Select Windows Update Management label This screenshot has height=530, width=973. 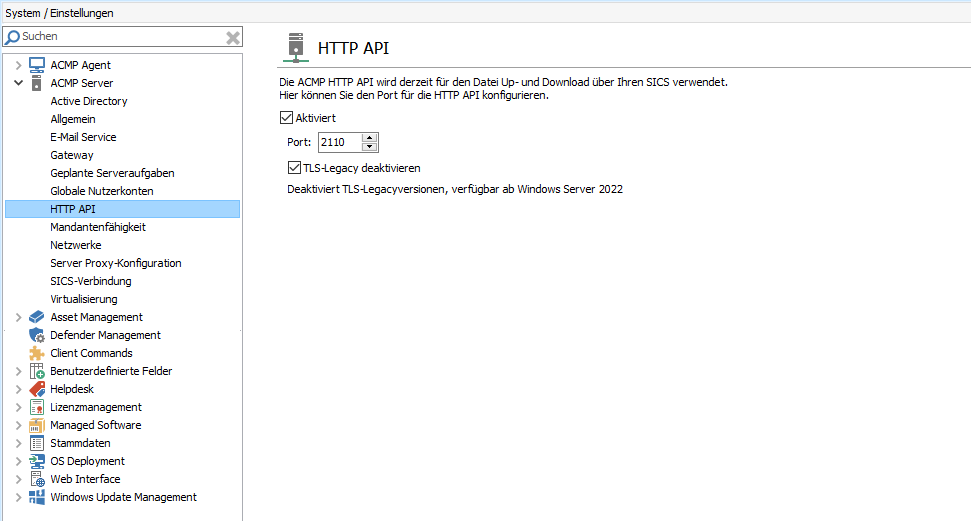(x=123, y=496)
